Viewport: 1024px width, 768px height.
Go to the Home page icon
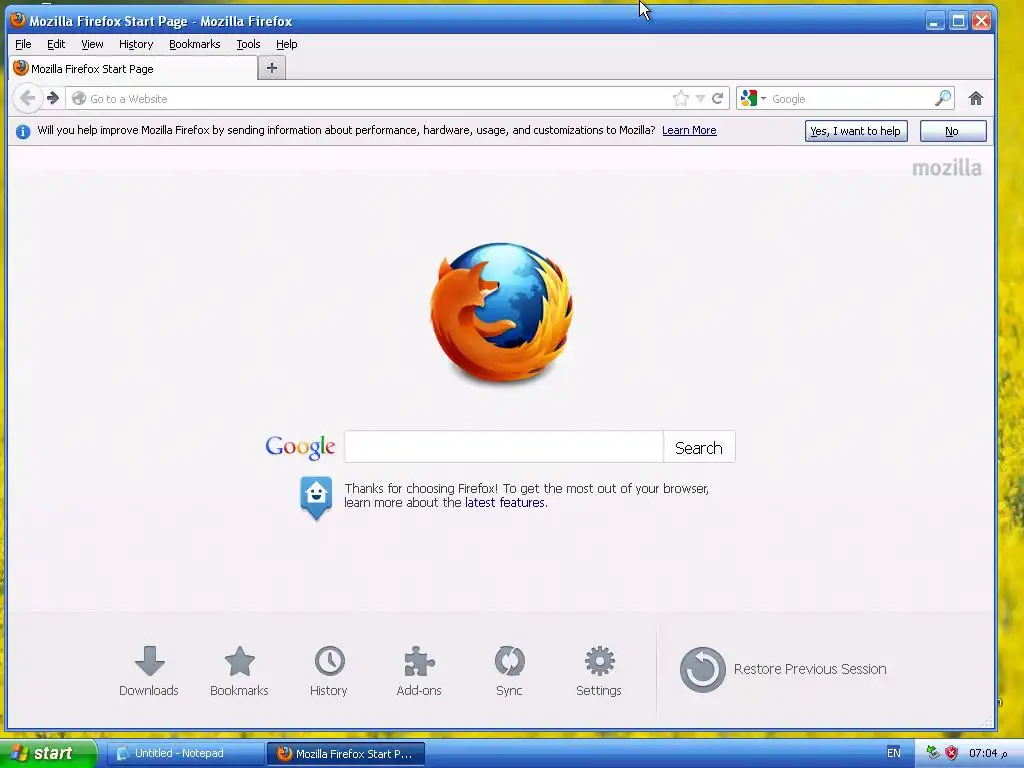[x=976, y=99]
